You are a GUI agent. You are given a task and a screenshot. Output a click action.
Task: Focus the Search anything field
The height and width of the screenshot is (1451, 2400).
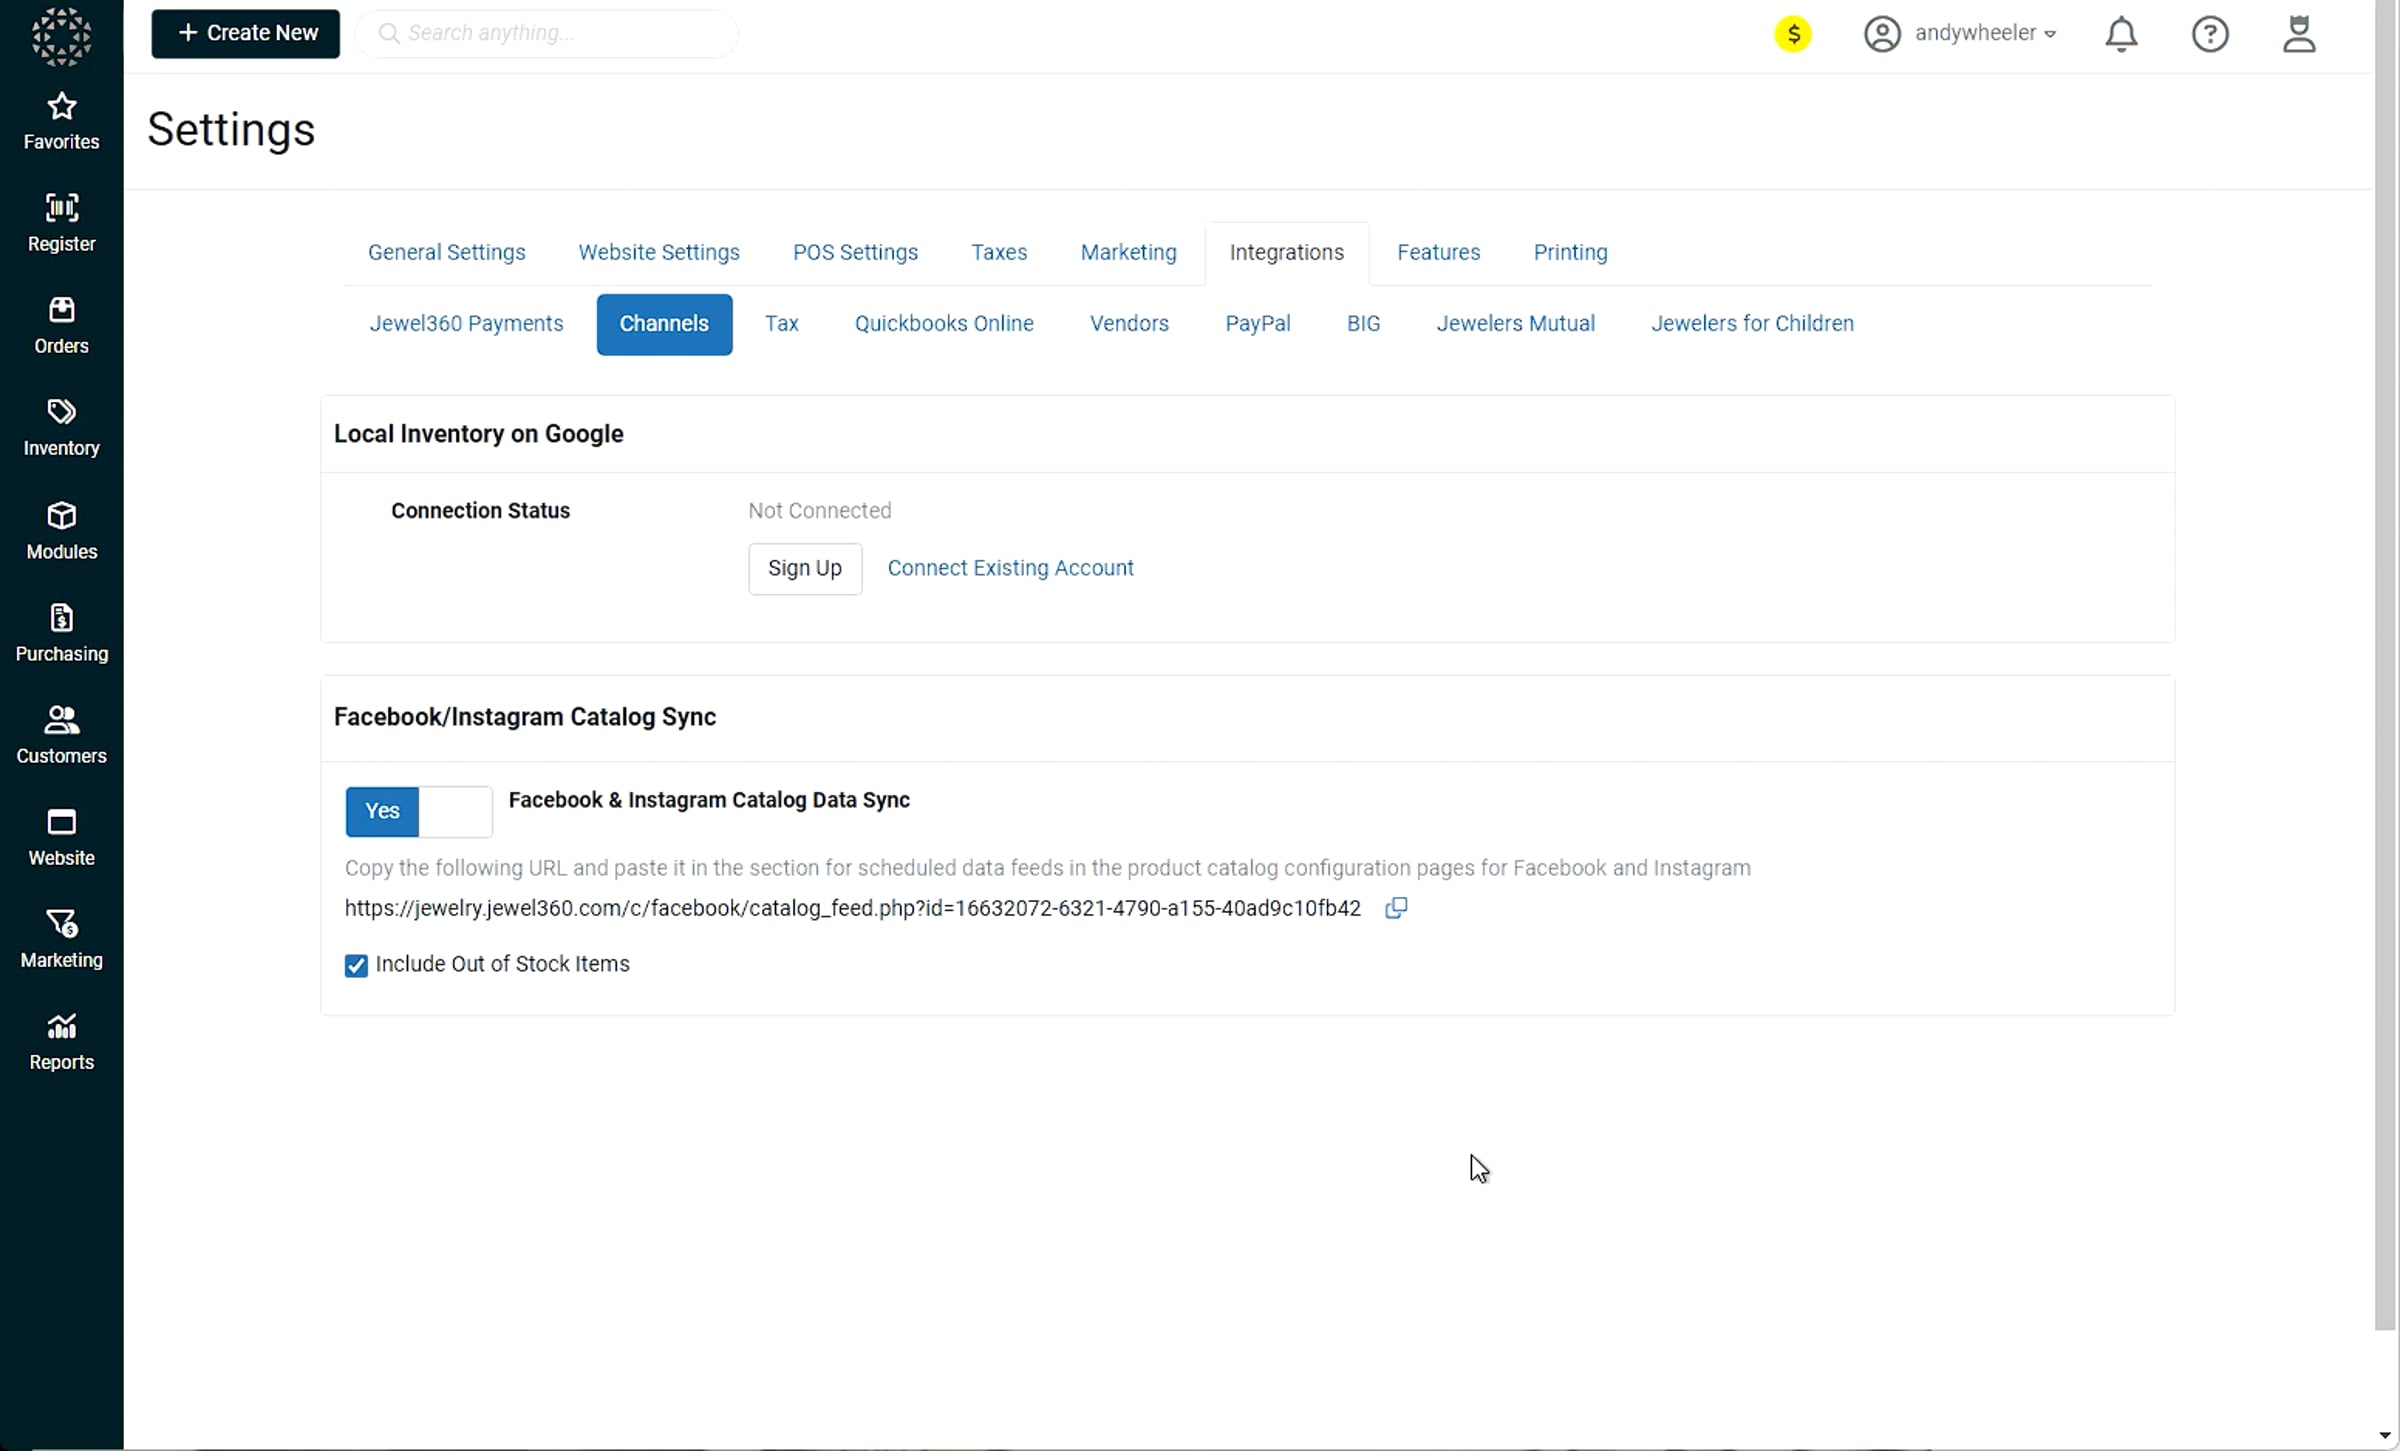pyautogui.click(x=560, y=34)
